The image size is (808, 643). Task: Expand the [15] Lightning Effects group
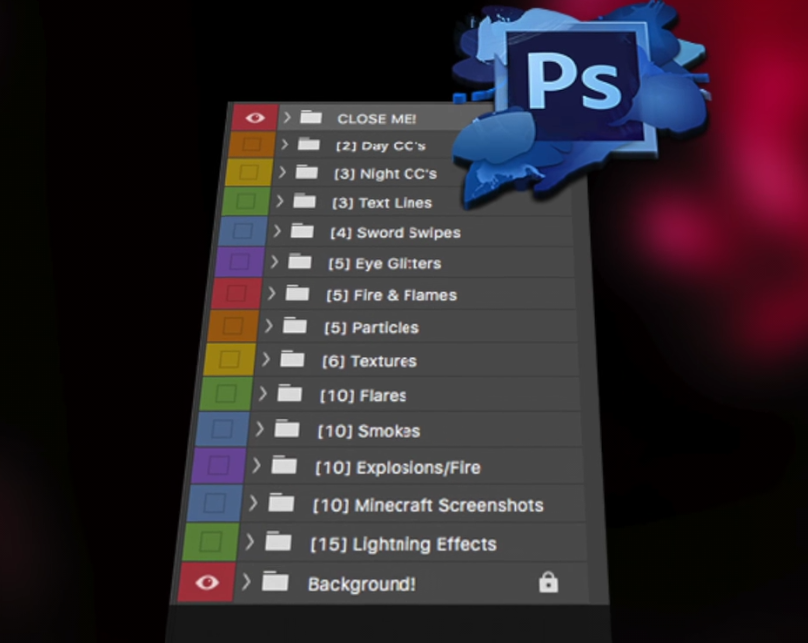[250, 542]
